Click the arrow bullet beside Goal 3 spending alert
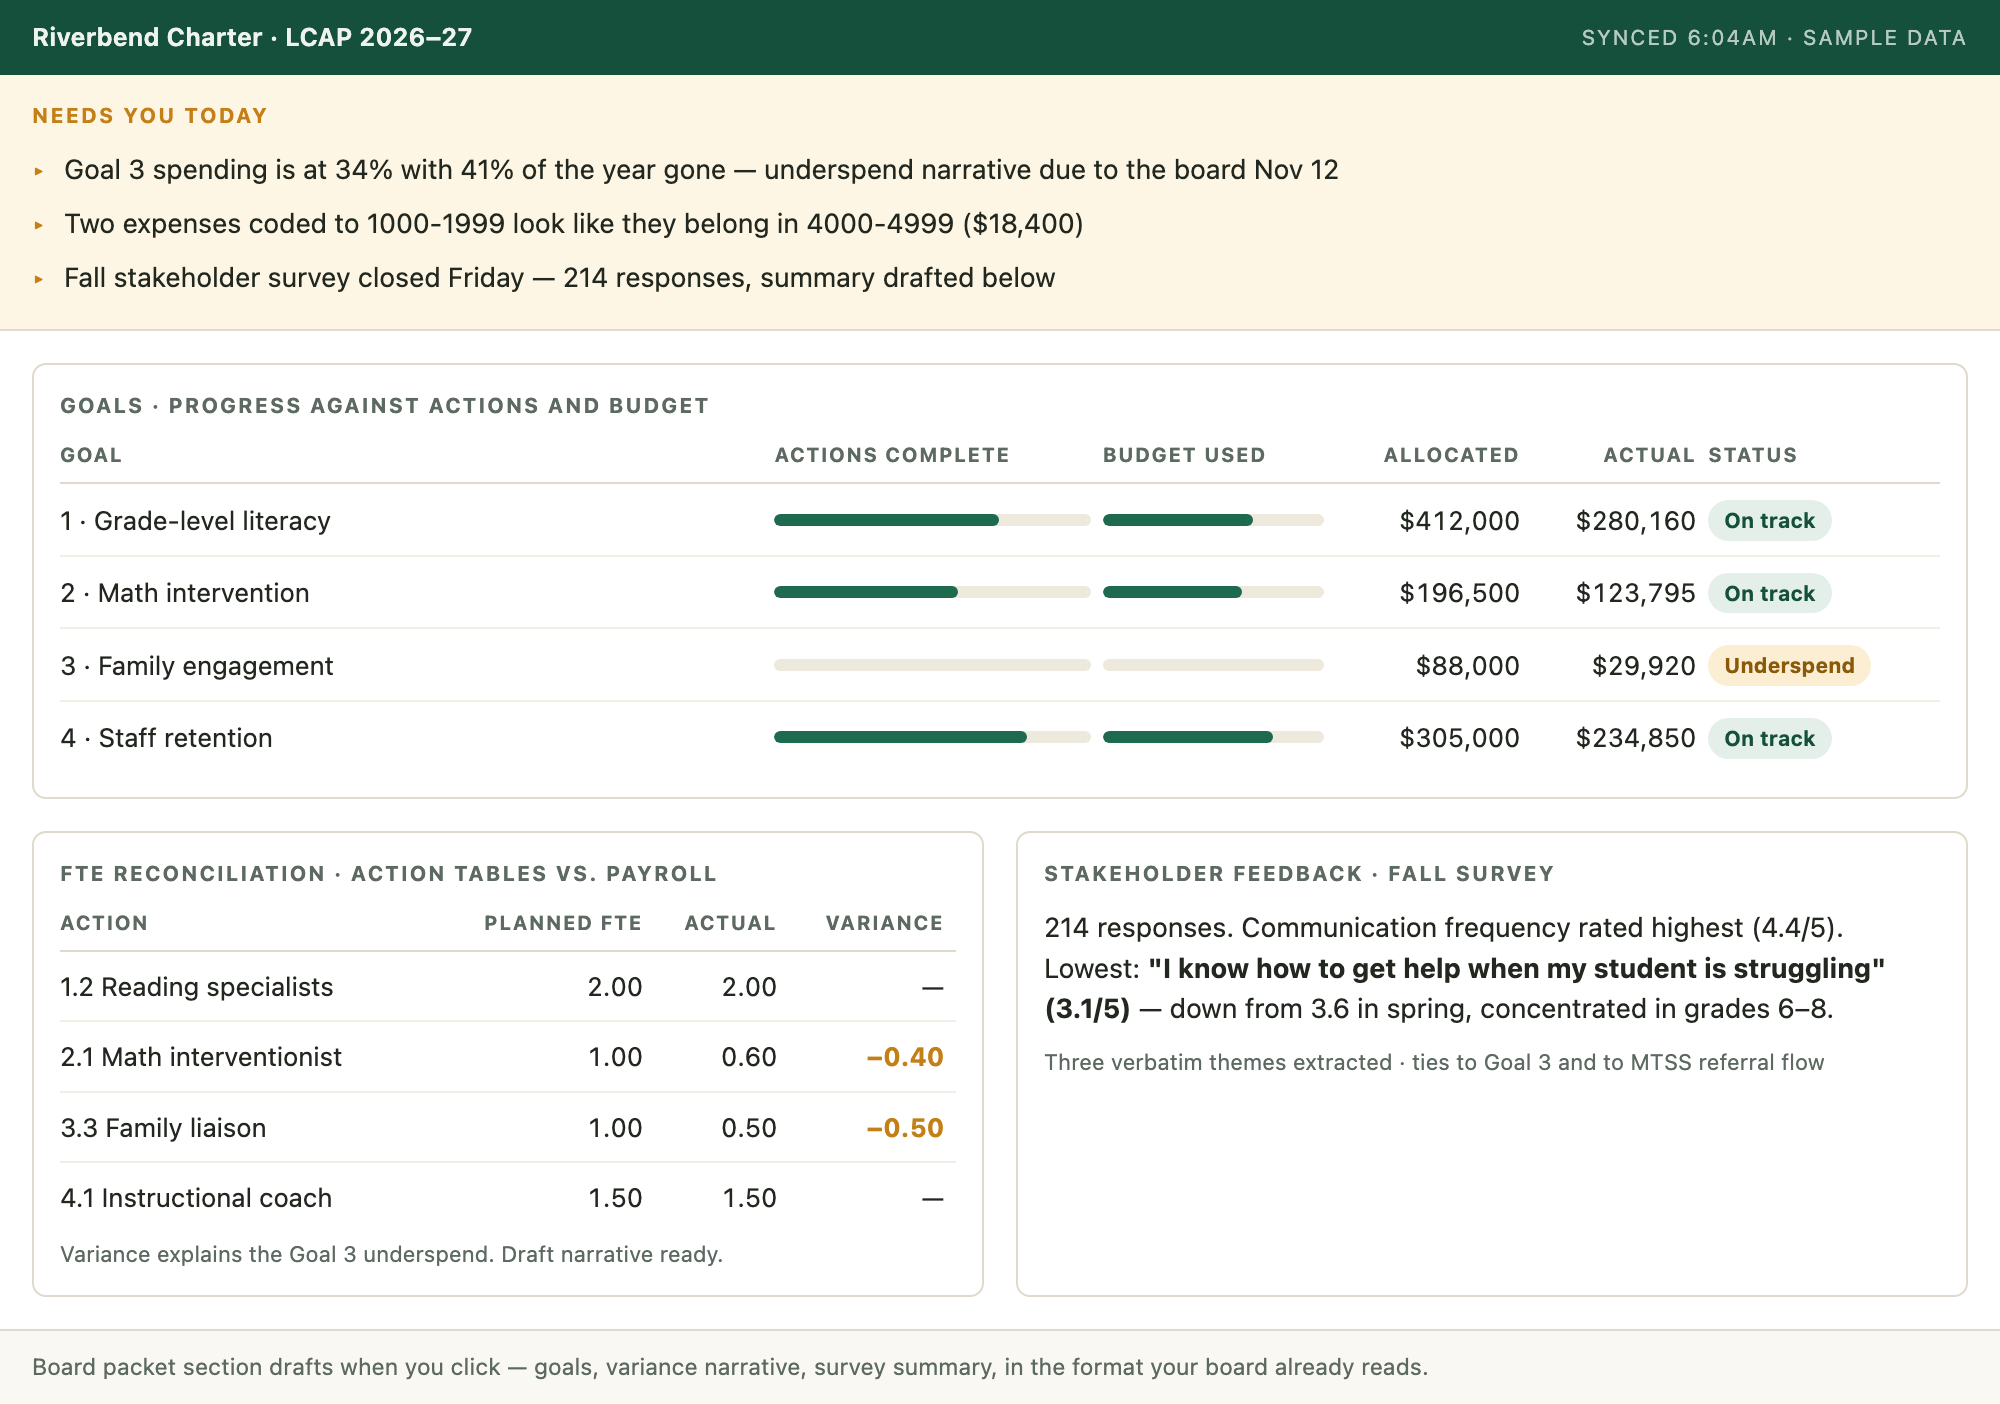 coord(39,171)
